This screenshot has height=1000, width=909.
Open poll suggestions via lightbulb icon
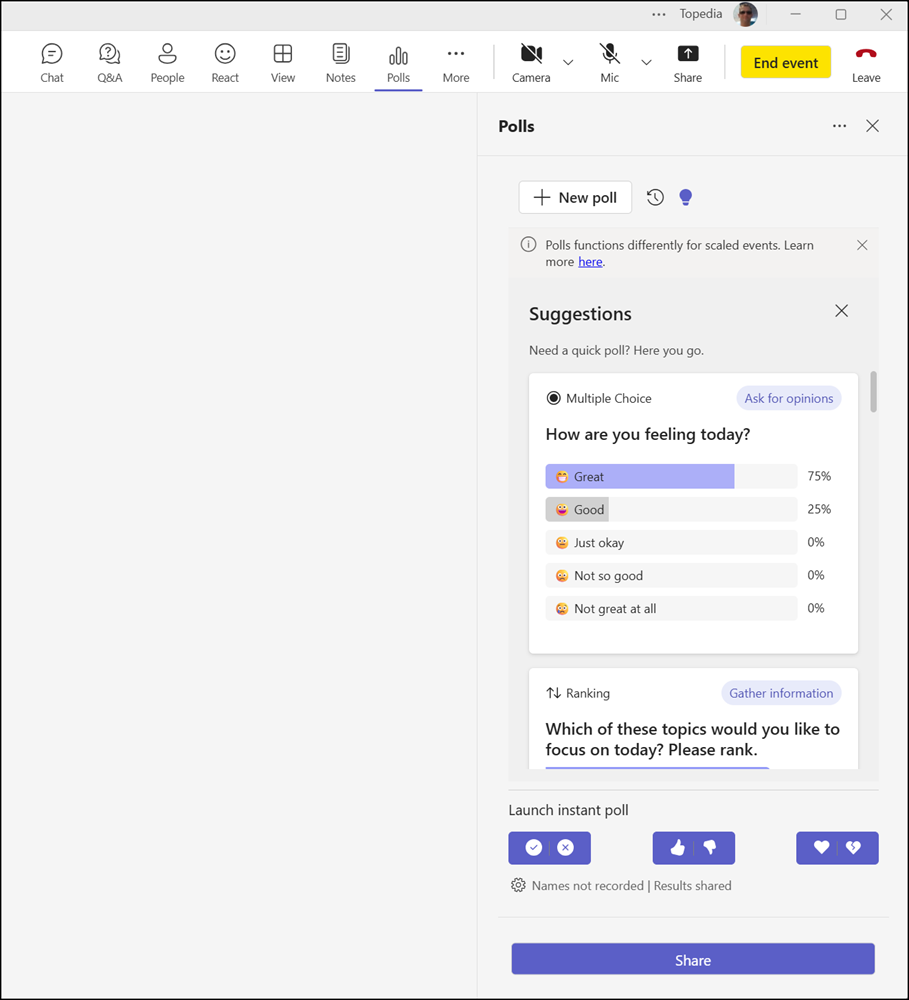tap(686, 197)
